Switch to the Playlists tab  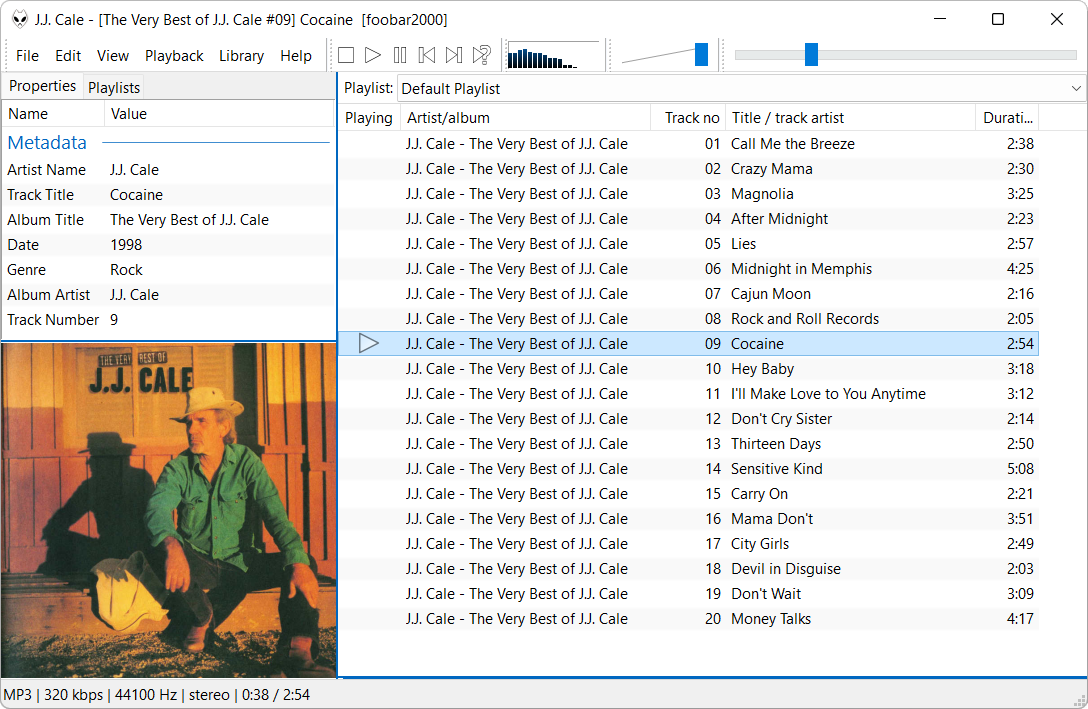(114, 88)
